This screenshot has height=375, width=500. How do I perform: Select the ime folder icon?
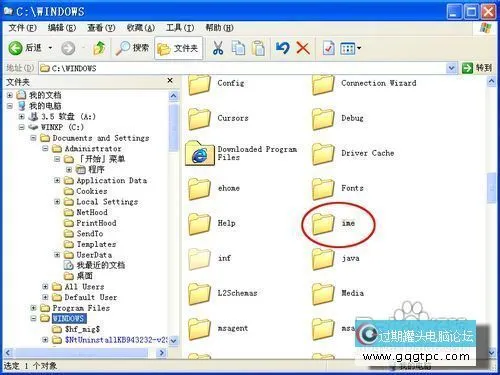tap(323, 224)
